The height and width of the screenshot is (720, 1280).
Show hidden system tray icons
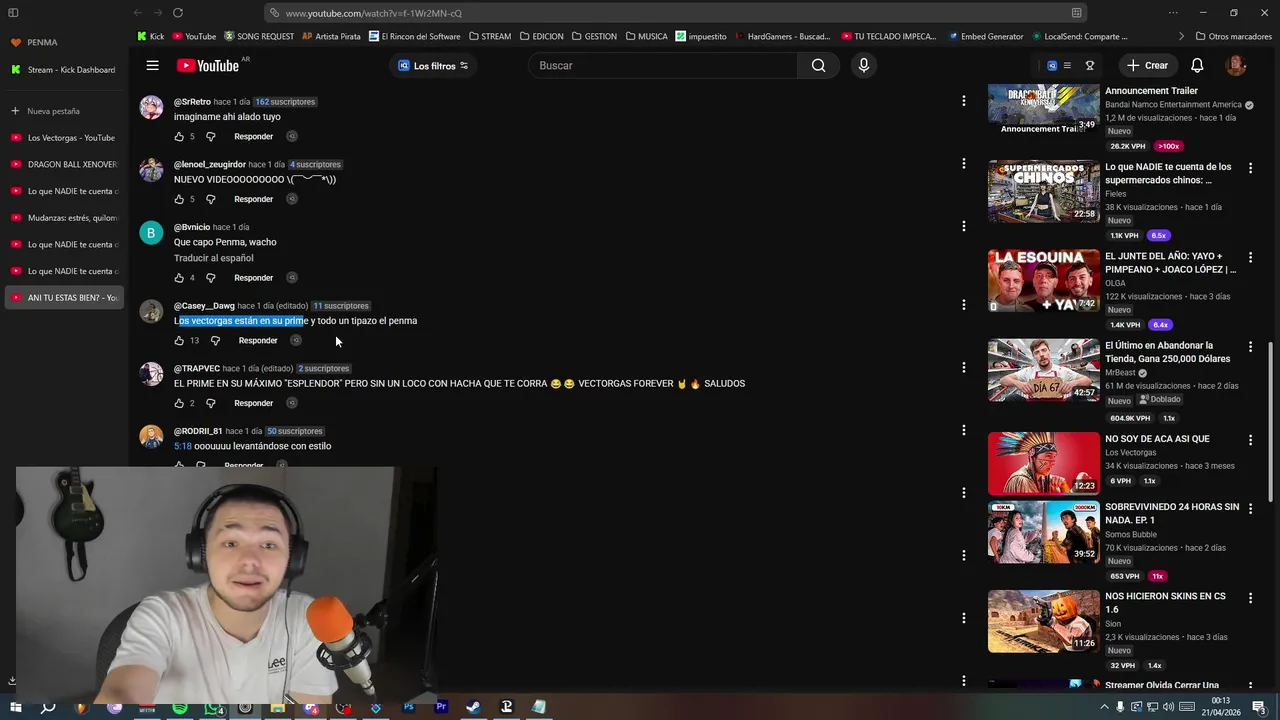[1104, 707]
